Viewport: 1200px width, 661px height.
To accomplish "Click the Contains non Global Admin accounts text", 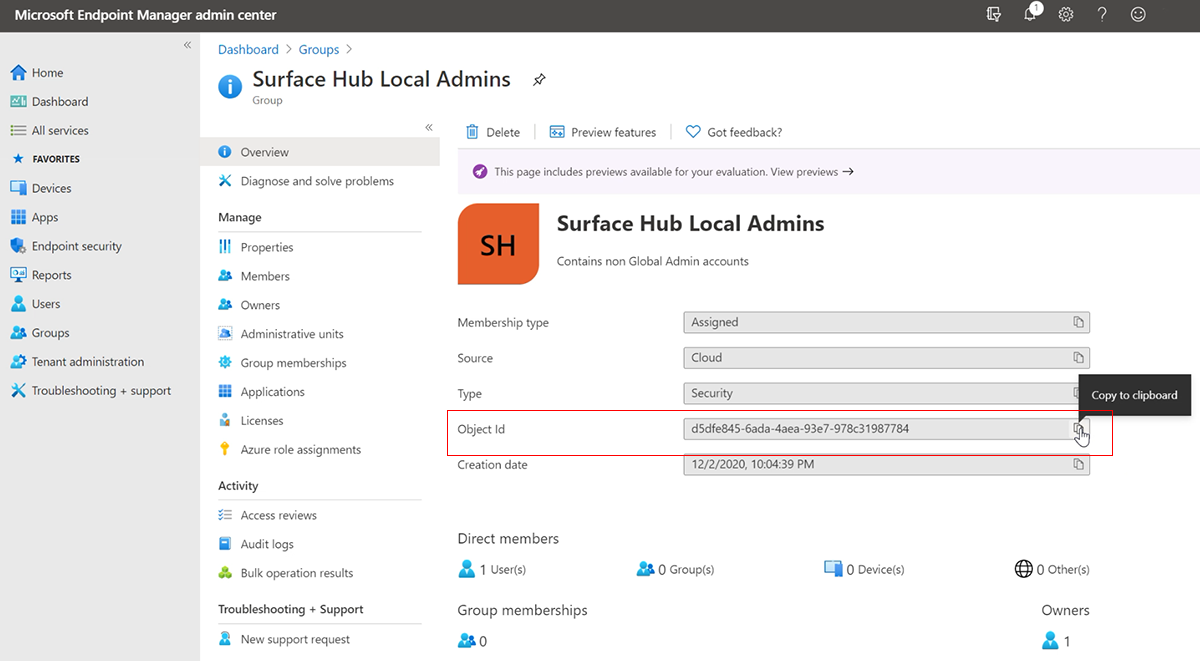I will [x=652, y=261].
